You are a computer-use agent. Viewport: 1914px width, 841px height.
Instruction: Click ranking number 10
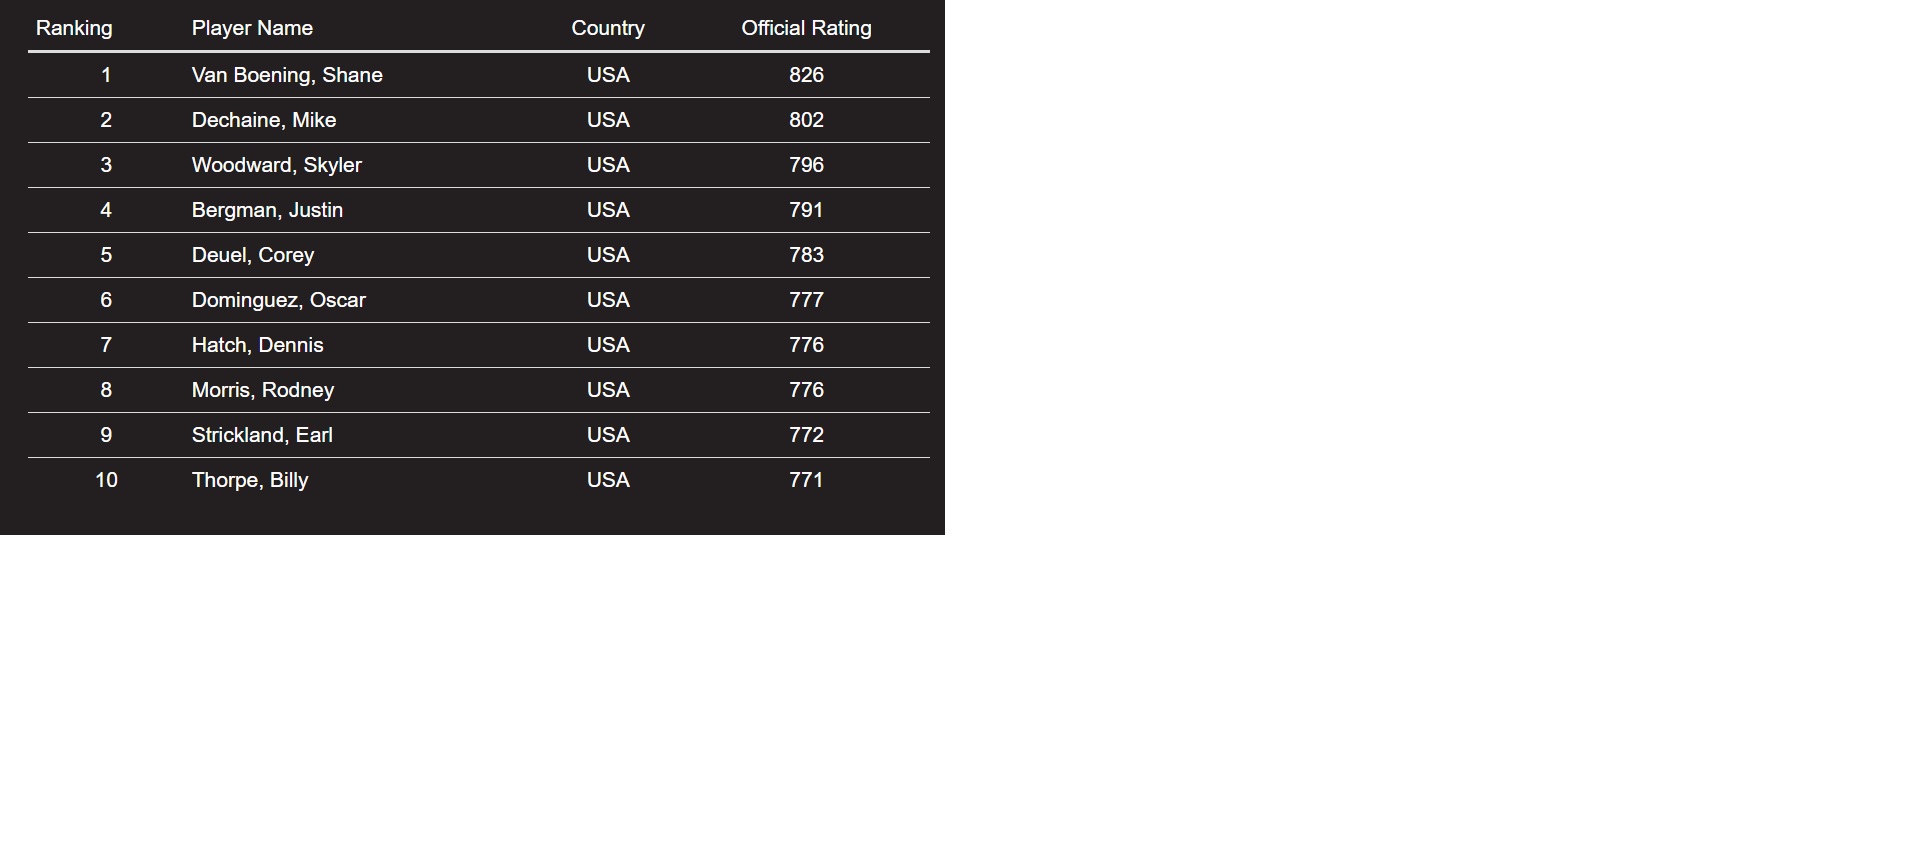[x=106, y=480]
